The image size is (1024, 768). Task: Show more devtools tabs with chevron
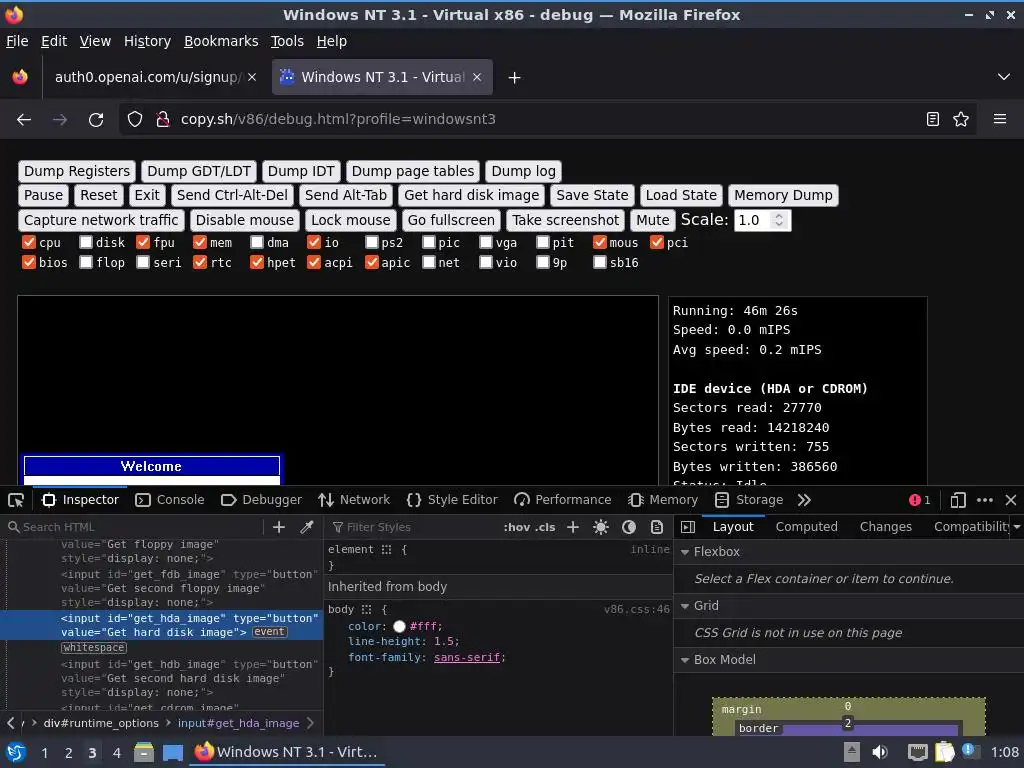(x=804, y=500)
